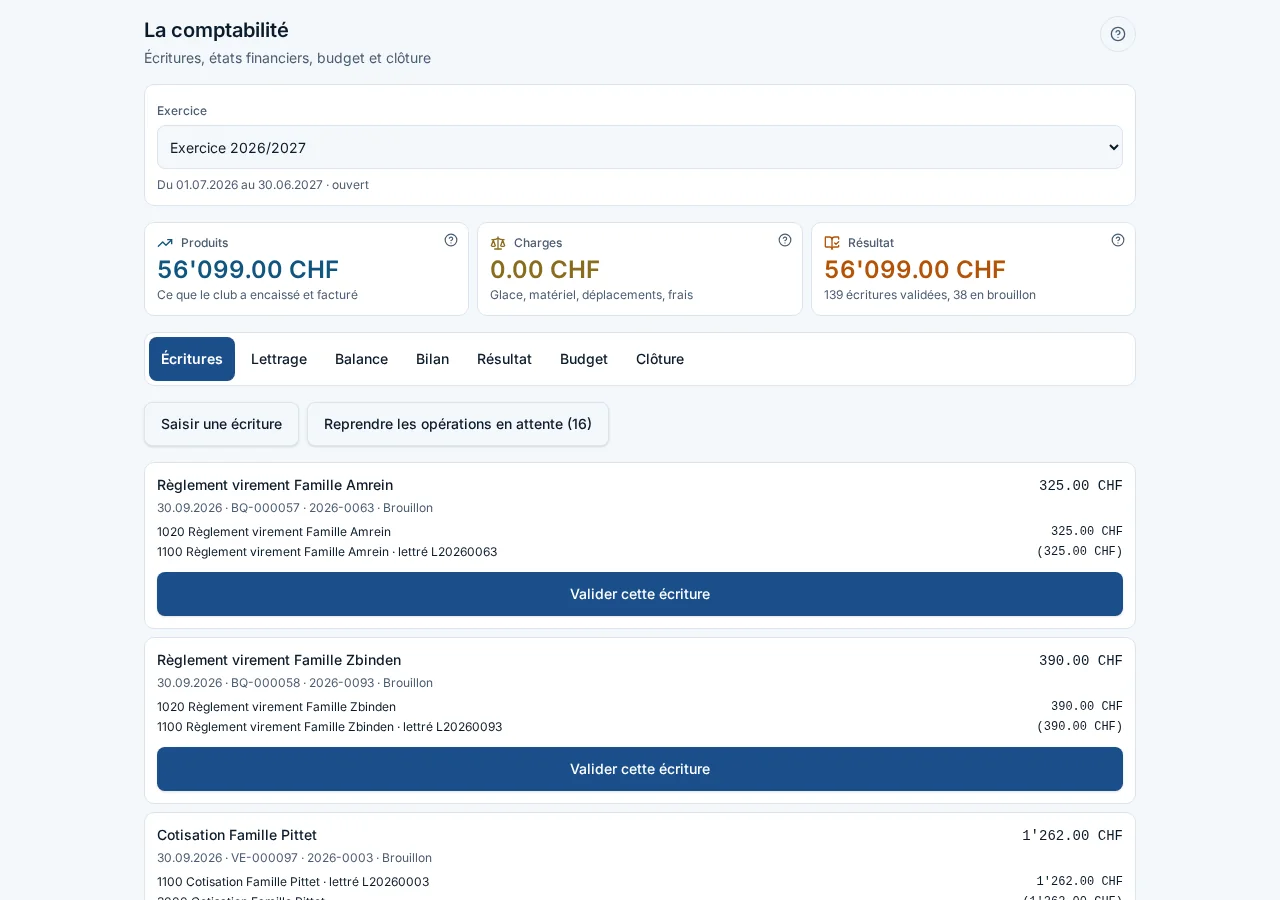Open help icon on Charges card
Image resolution: width=1280 pixels, height=900 pixels.
pyautogui.click(x=785, y=240)
